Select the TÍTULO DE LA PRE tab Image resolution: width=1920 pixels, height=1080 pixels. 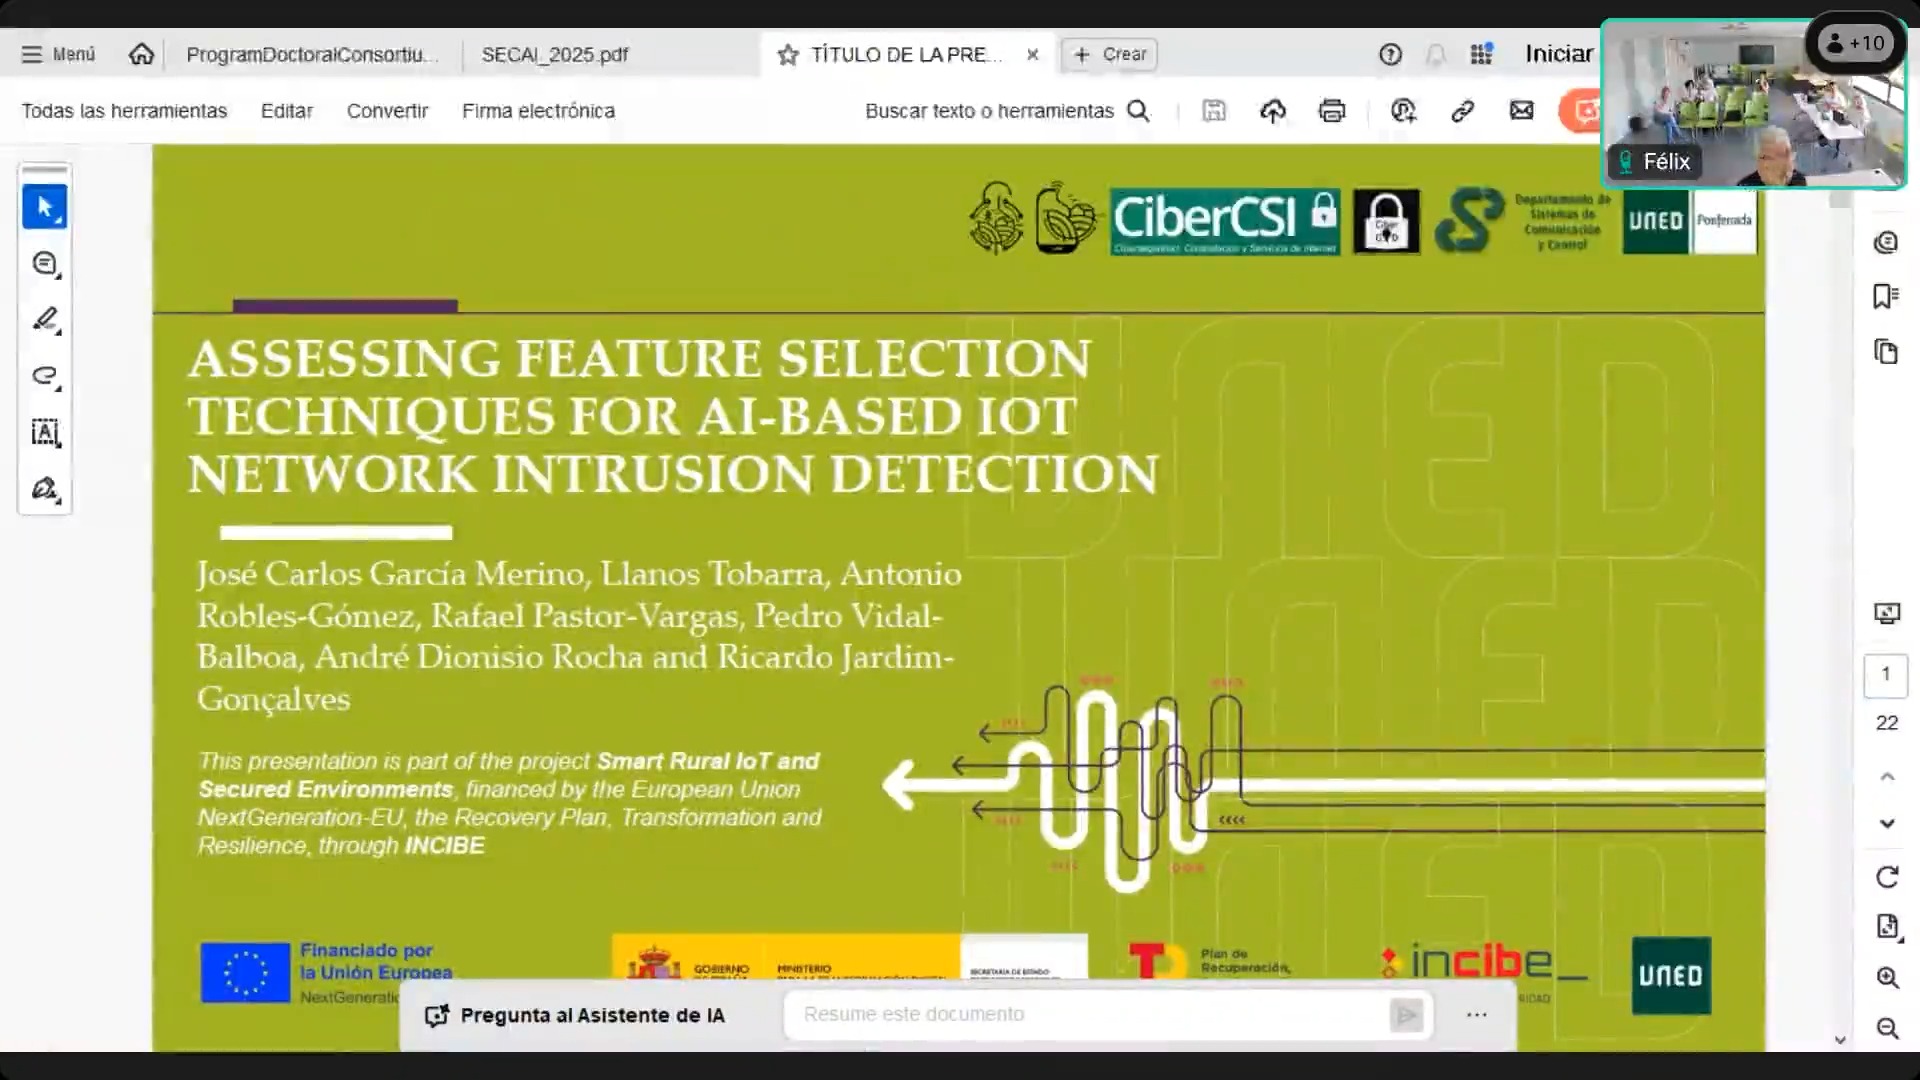click(x=905, y=54)
